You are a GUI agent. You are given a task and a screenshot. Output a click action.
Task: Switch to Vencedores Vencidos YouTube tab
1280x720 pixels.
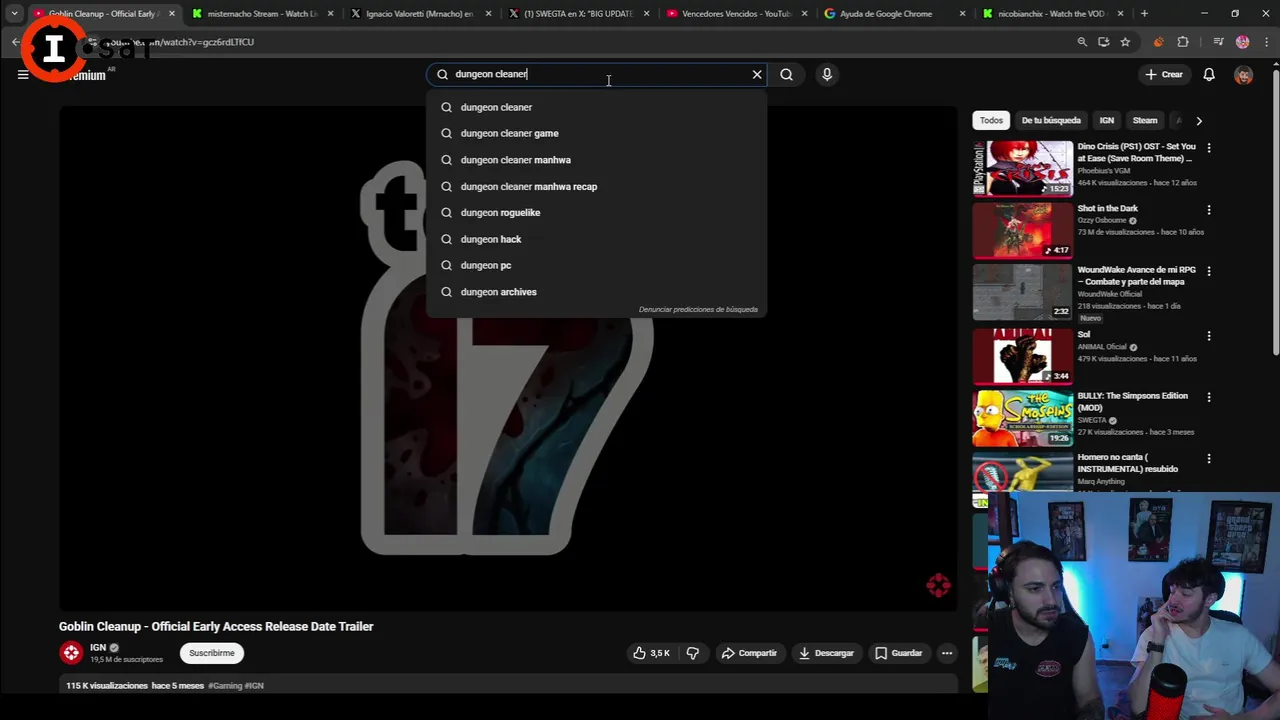pyautogui.click(x=736, y=14)
